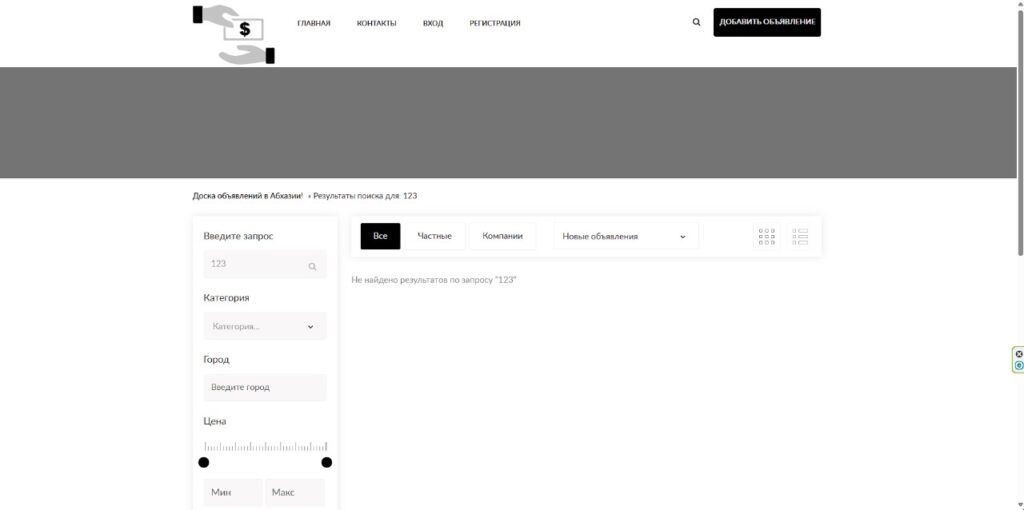The height and width of the screenshot is (510, 1024).
Task: Click magnifier icon inside query field
Action: tap(312, 266)
